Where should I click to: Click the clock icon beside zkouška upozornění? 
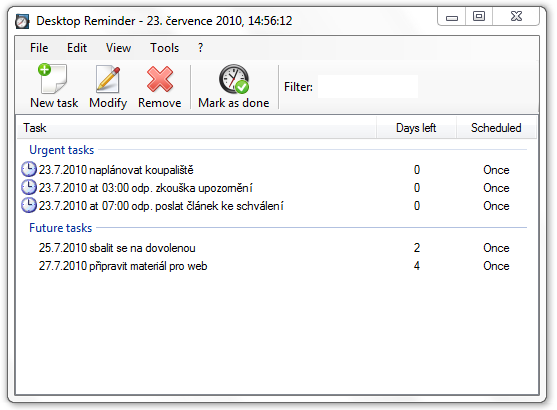point(29,187)
